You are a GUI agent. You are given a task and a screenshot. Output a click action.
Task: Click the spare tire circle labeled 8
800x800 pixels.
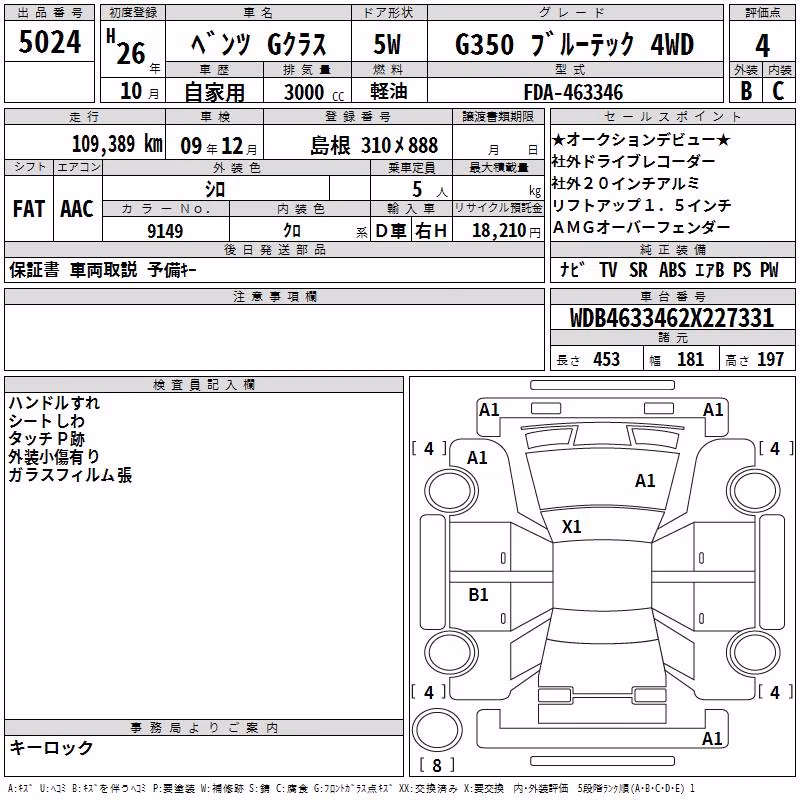tap(437, 731)
